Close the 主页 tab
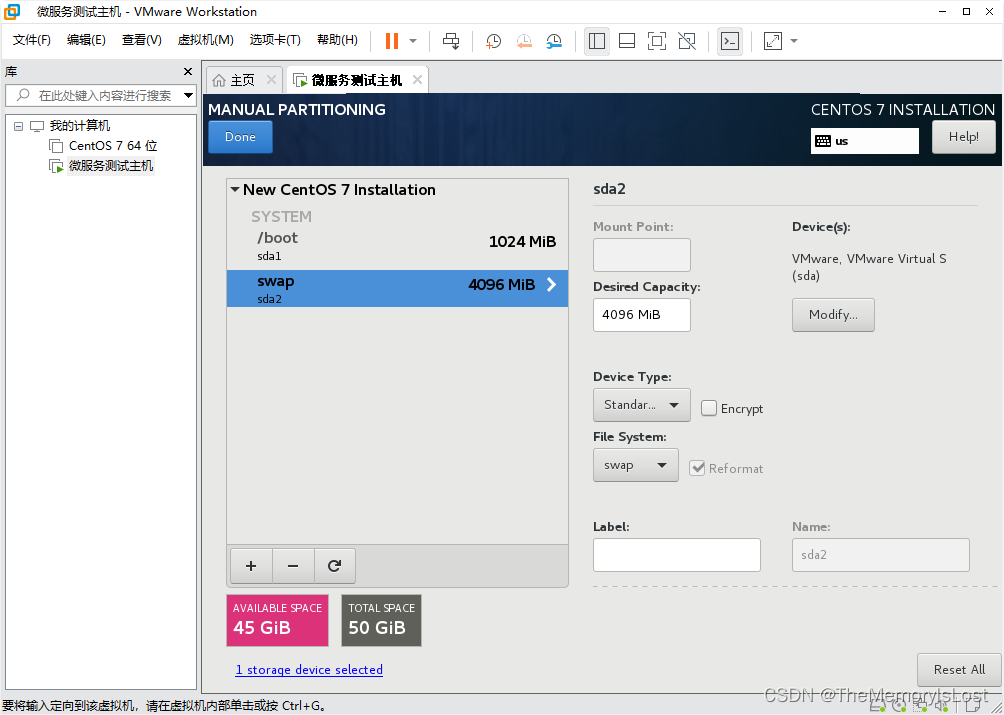 (x=271, y=80)
